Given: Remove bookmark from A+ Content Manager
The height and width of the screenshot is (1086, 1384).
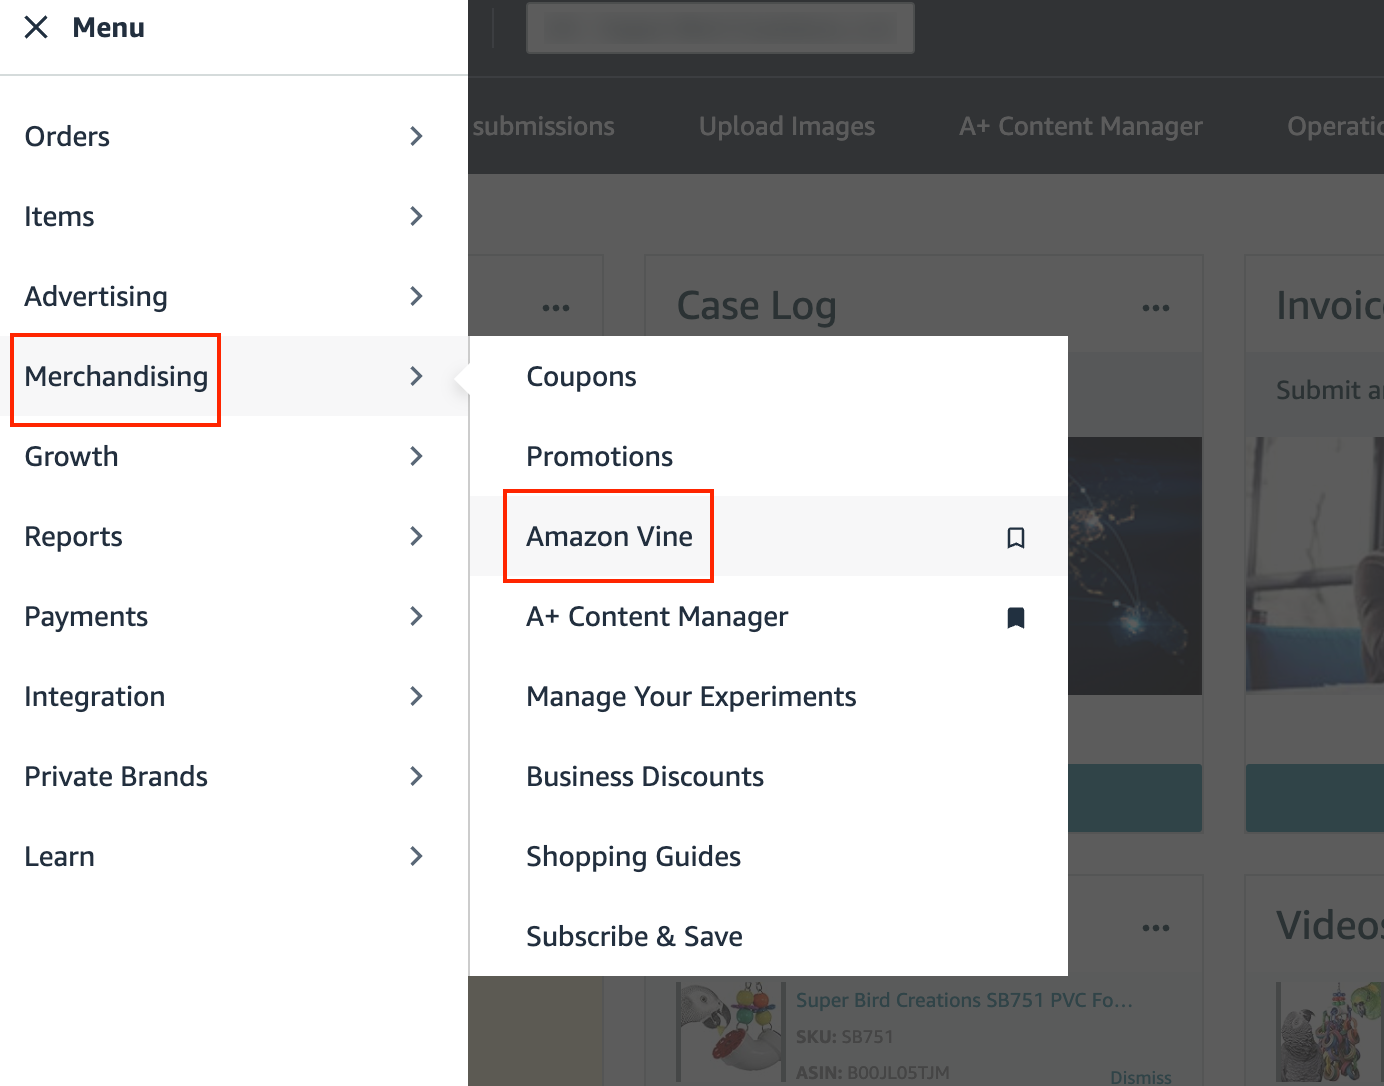Looking at the screenshot, I should coord(1015,617).
